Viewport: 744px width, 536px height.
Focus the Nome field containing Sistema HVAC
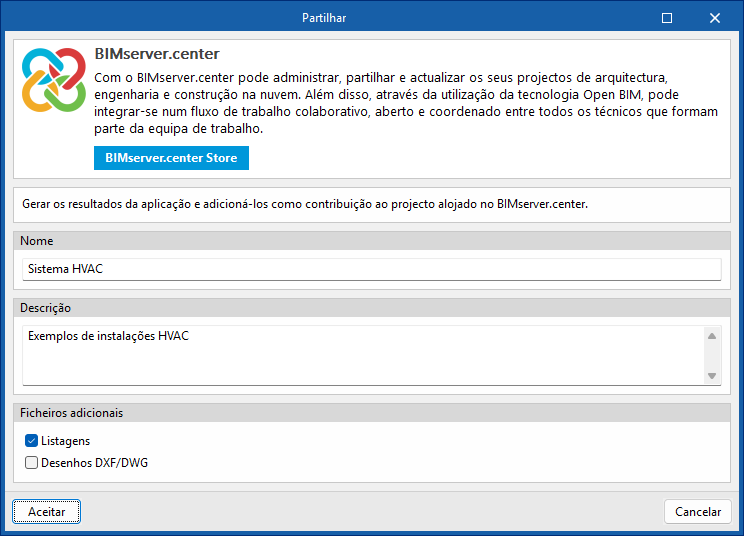click(x=371, y=269)
